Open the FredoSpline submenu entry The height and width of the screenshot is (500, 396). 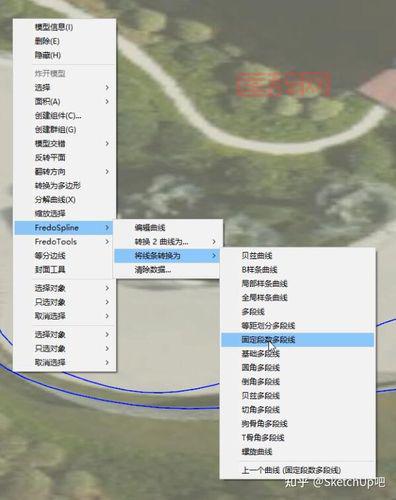point(65,228)
